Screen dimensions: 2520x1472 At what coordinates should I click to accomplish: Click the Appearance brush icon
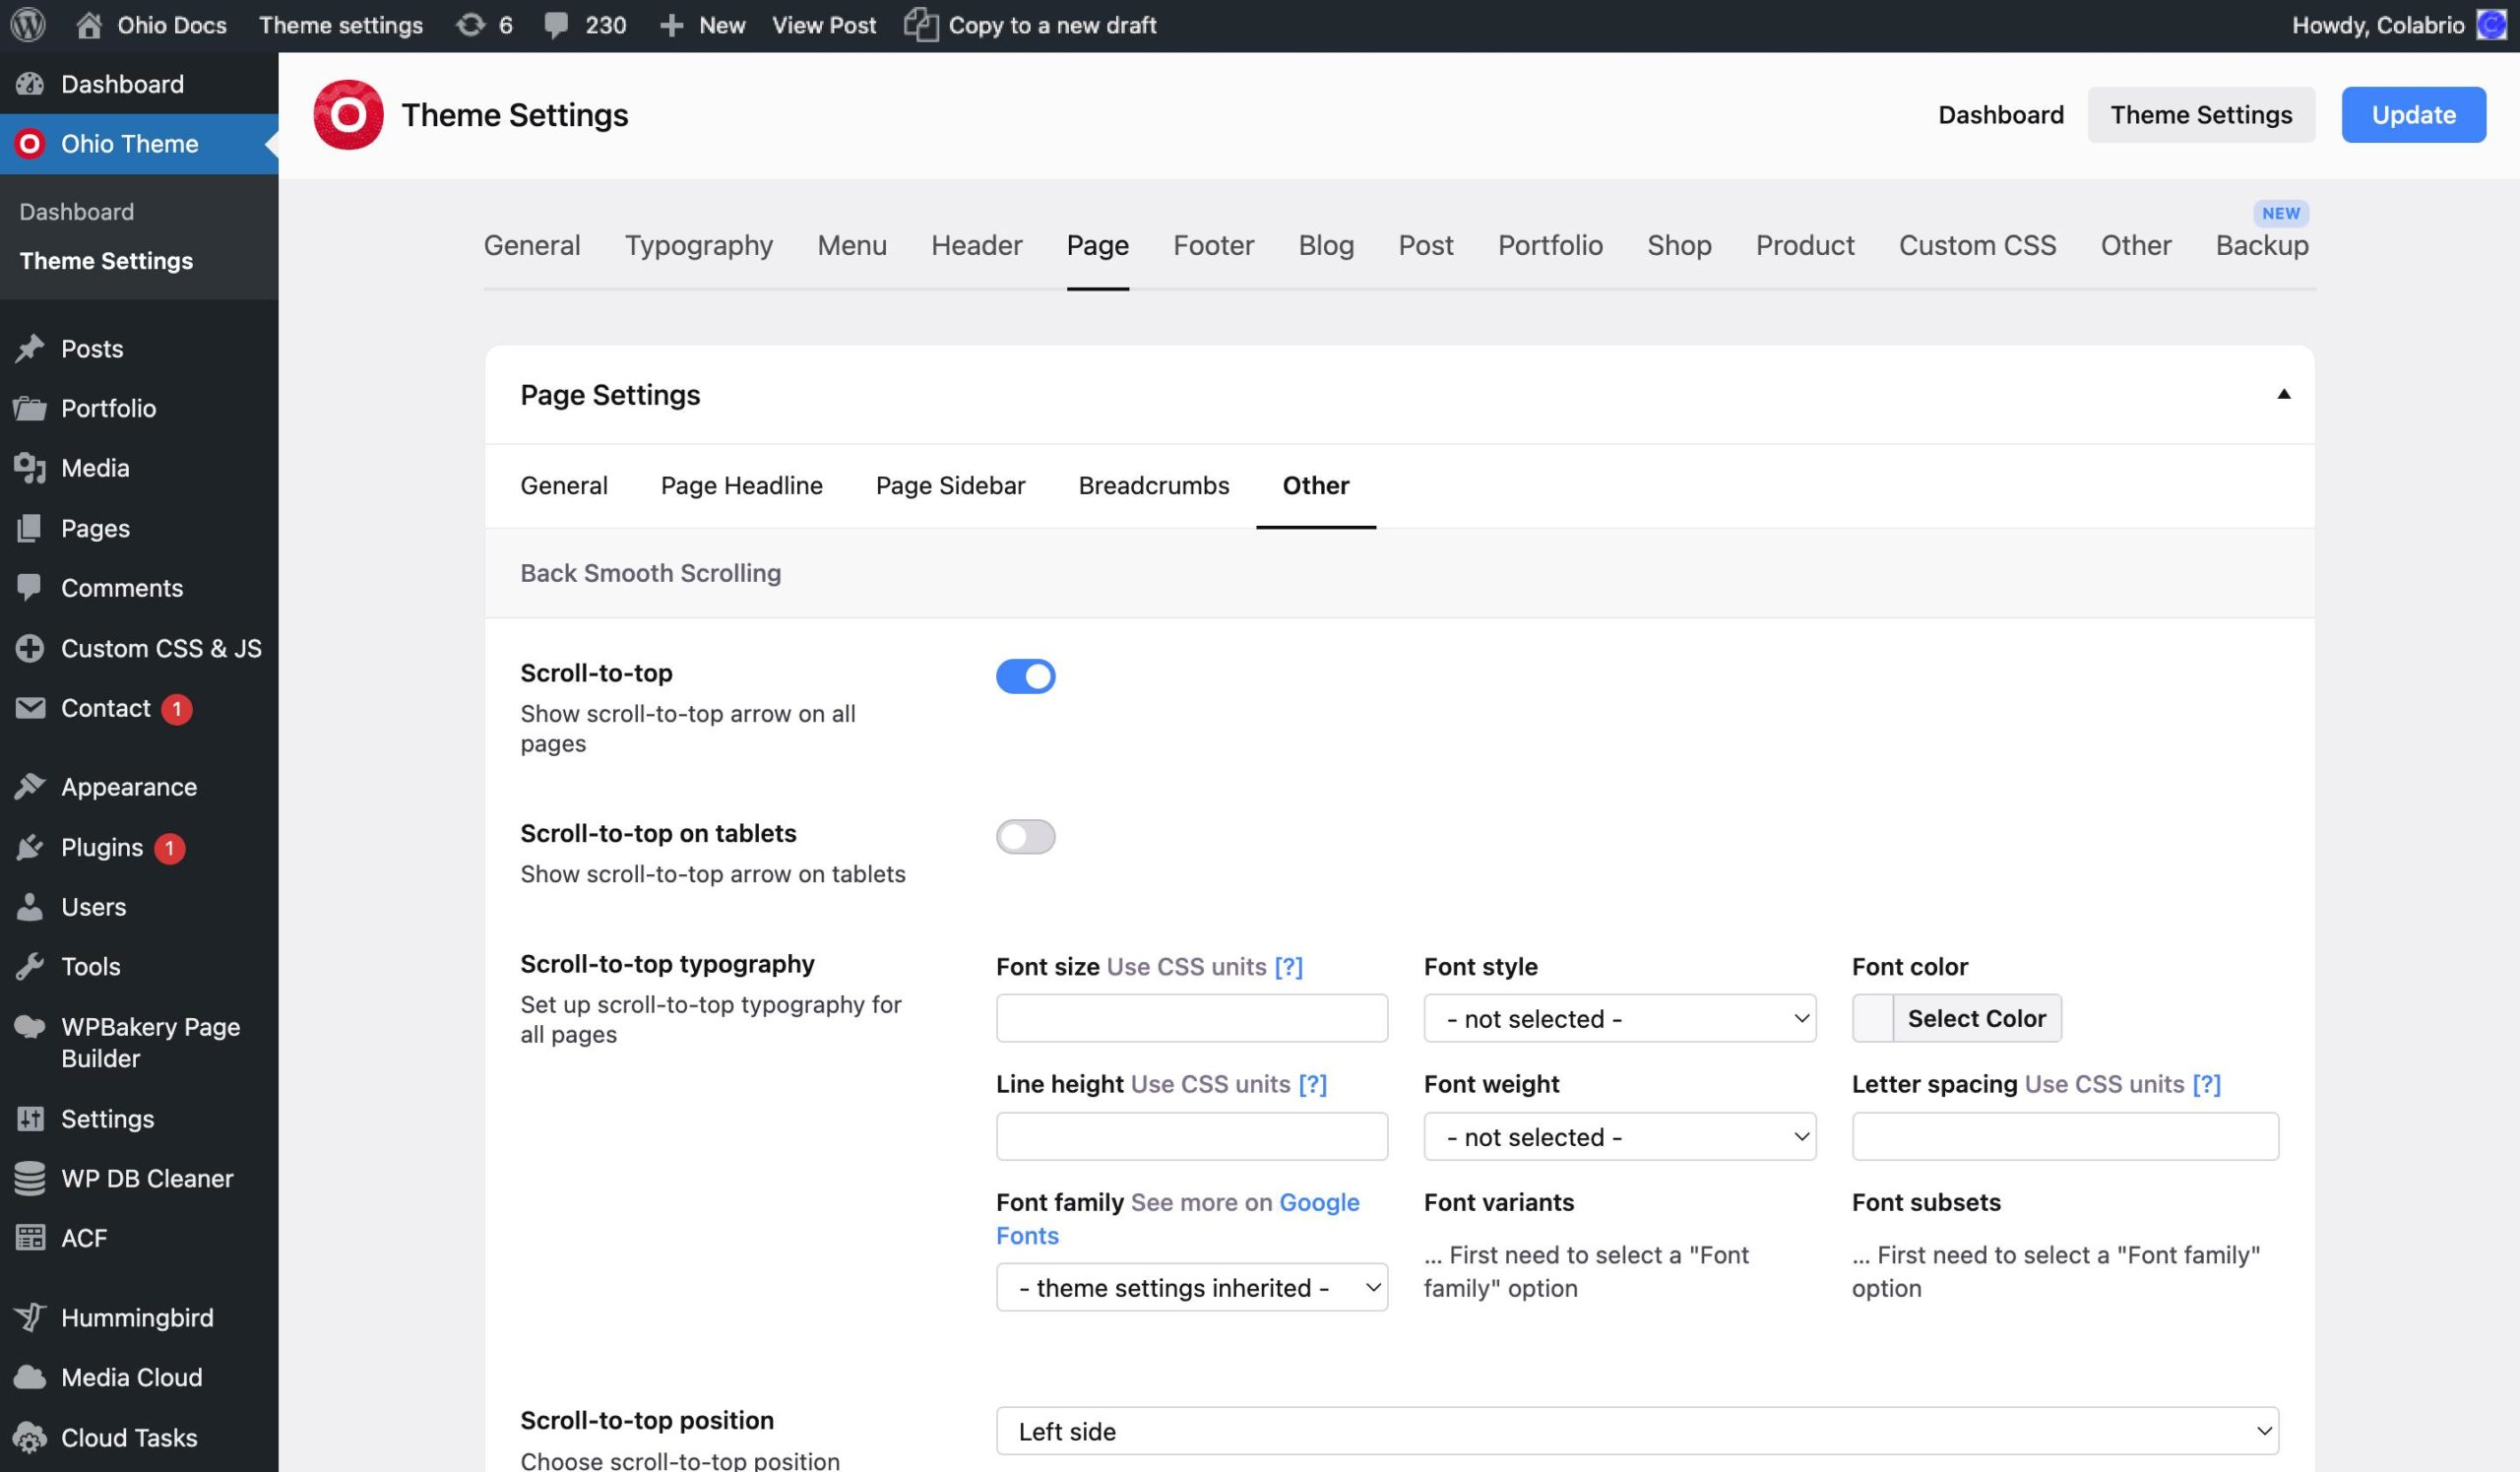coord(30,787)
